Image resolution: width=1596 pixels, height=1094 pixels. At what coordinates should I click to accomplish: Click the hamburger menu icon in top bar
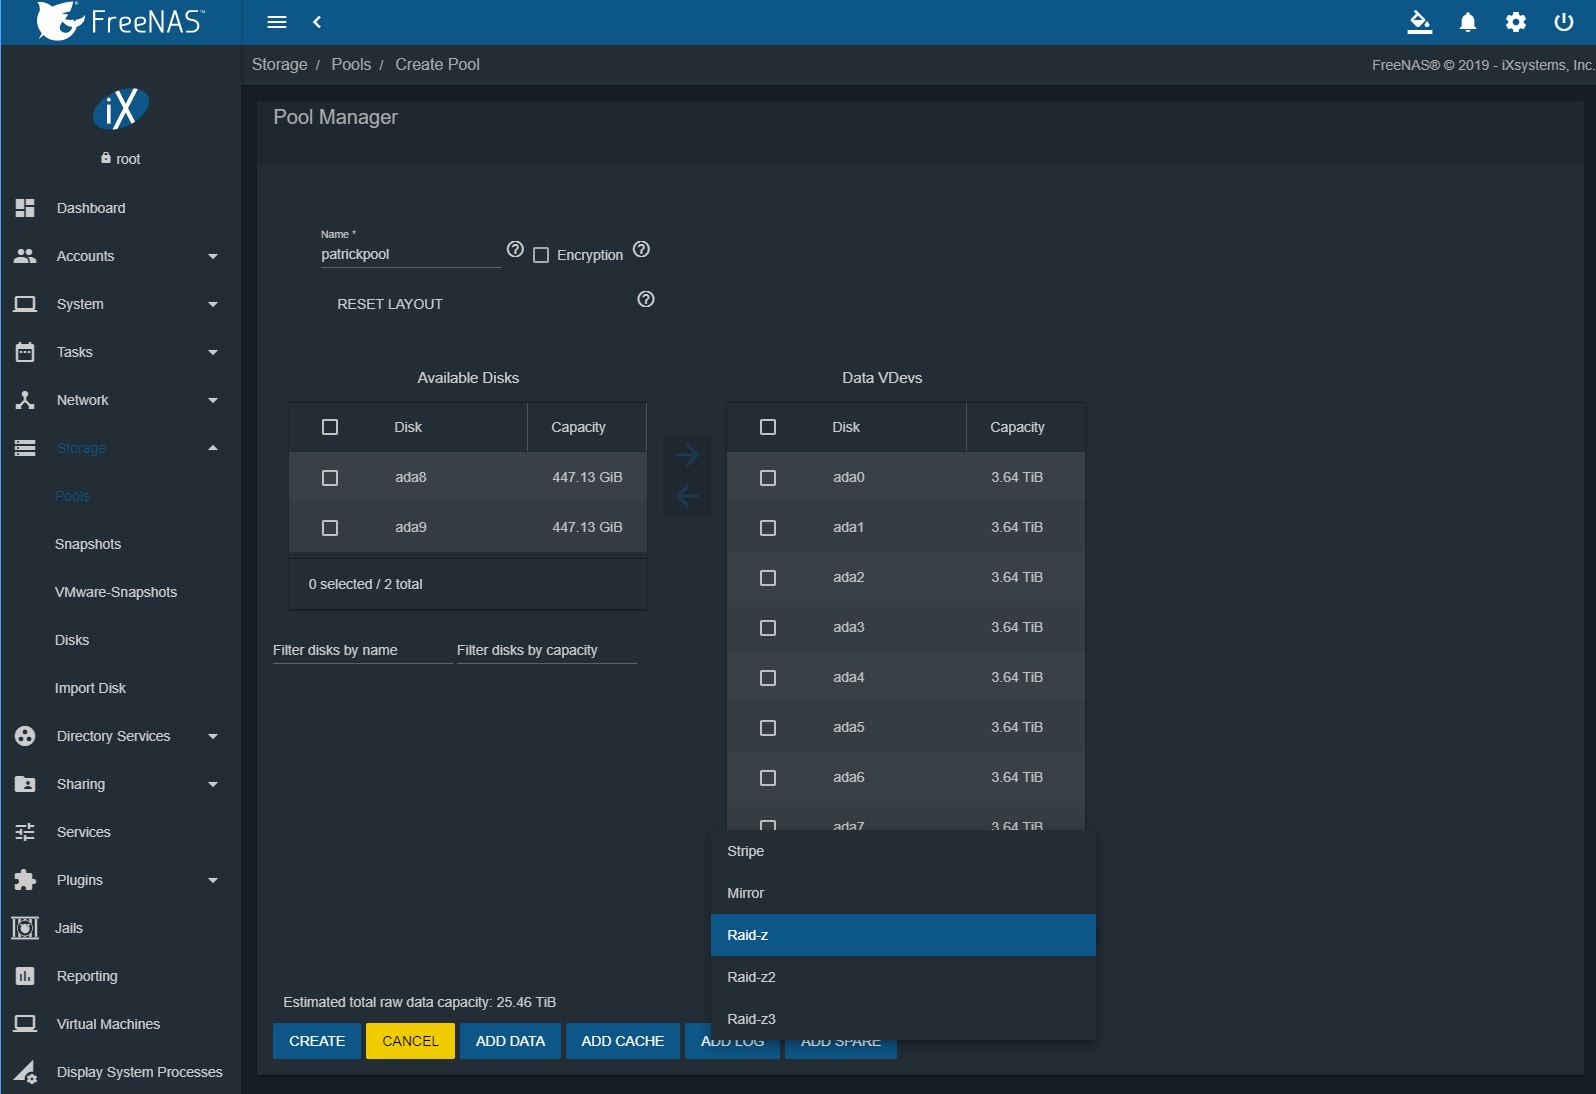(x=277, y=22)
